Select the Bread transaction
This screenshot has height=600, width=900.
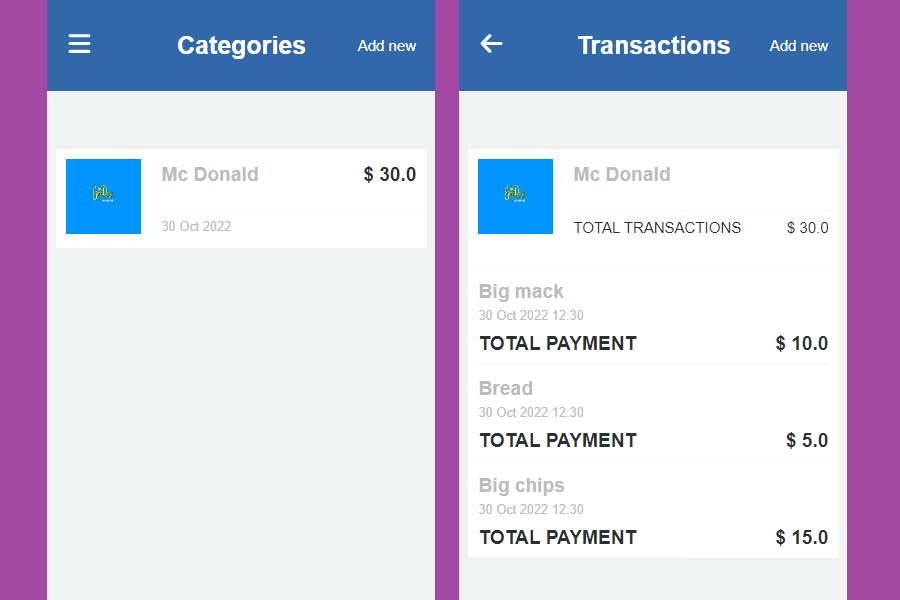505,389
